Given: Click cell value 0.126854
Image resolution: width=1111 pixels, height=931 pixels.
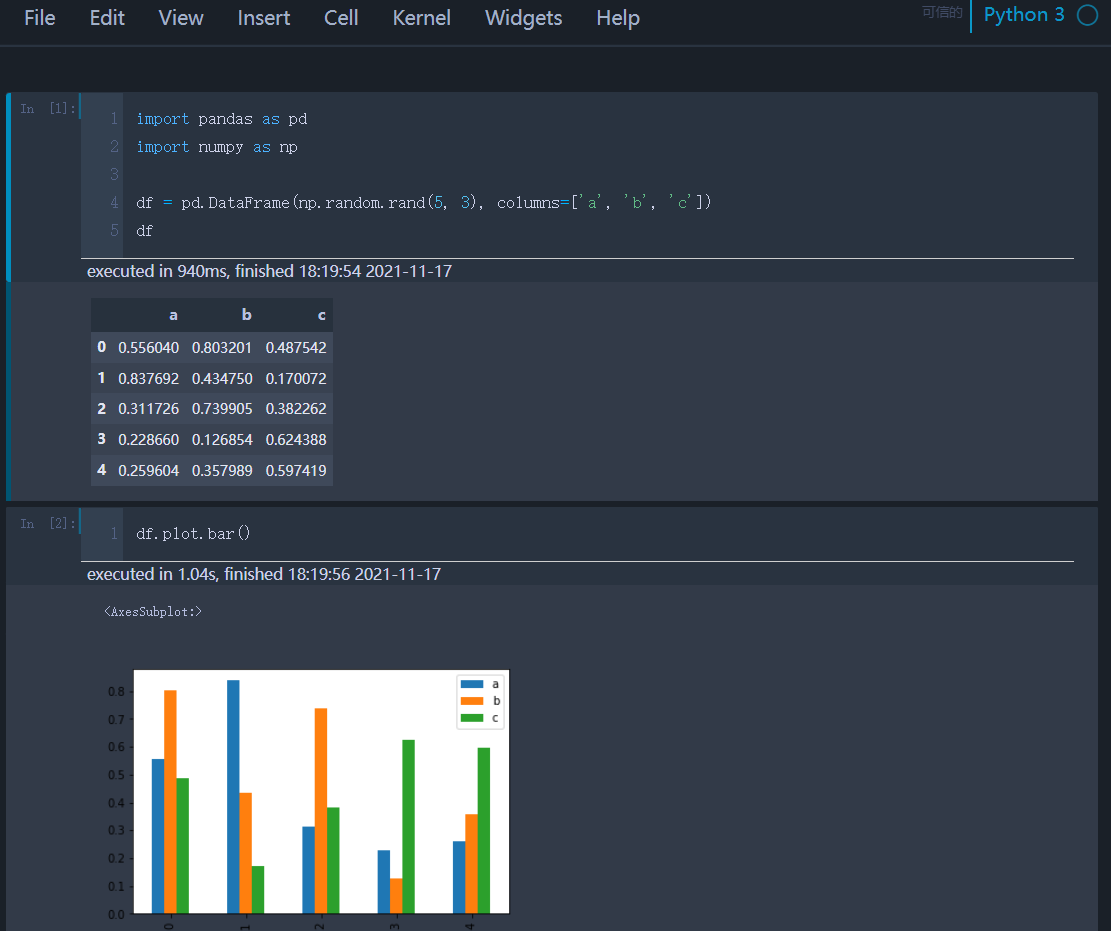Looking at the screenshot, I should (x=222, y=440).
